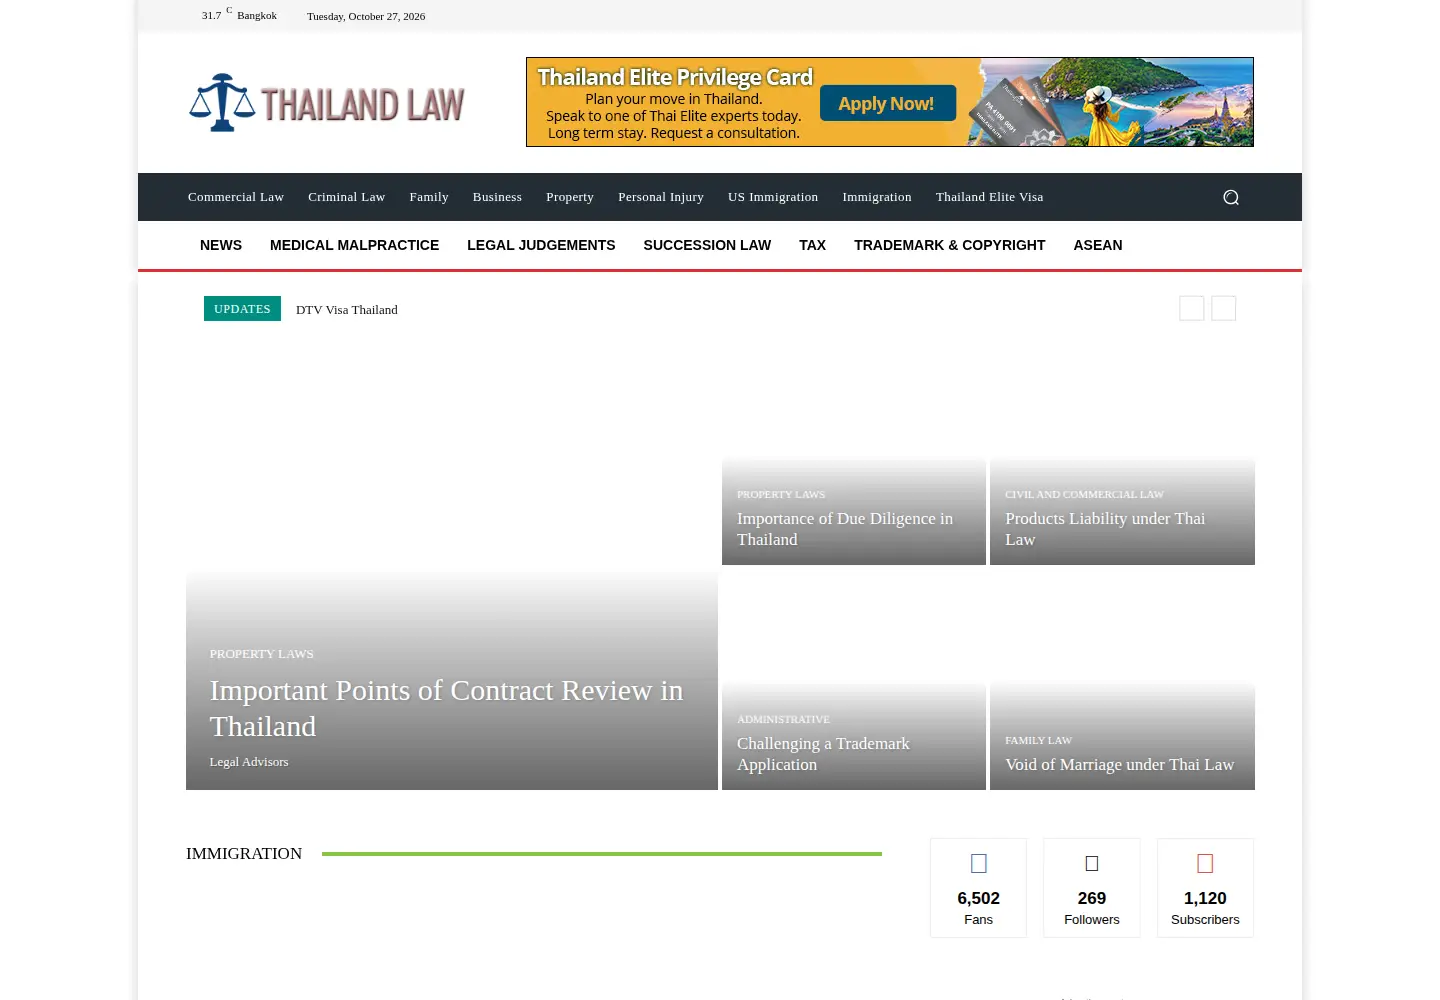Click the Apply Now! banner button
1440x1000 pixels.
pyautogui.click(x=887, y=103)
